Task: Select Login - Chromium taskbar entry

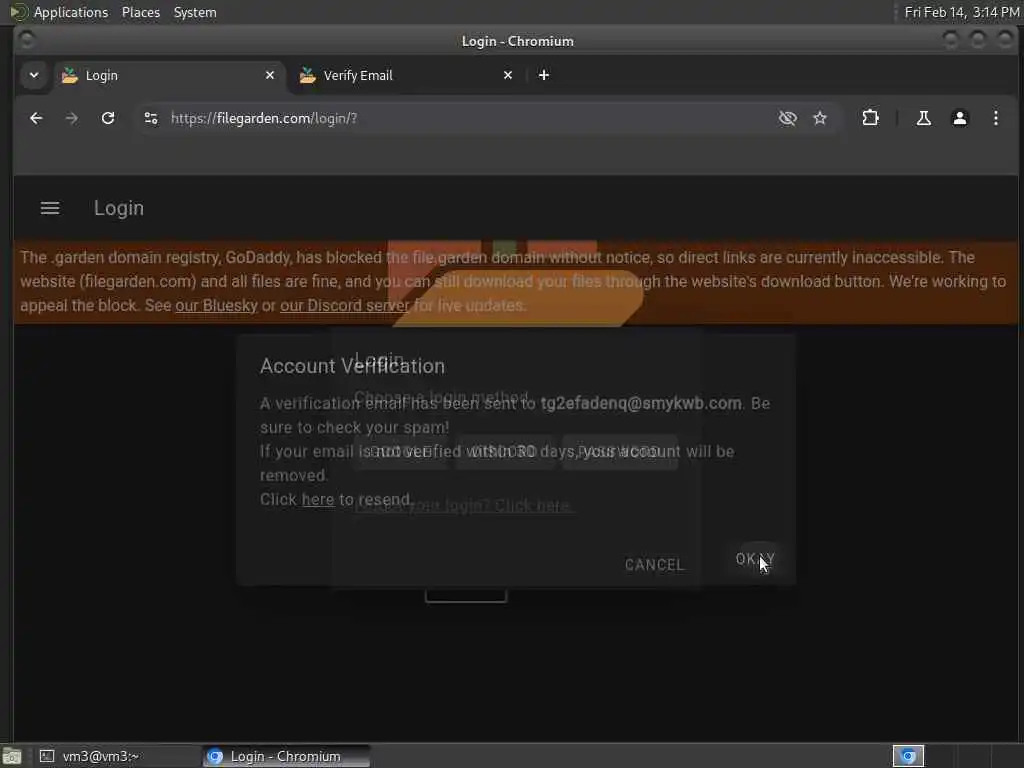Action: pos(286,756)
